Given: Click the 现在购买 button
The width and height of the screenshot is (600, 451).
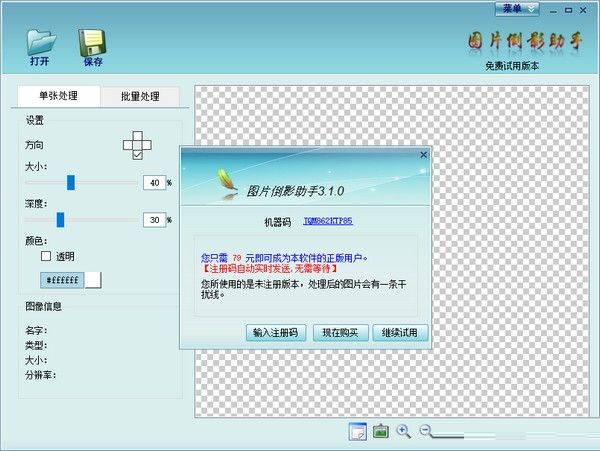Looking at the screenshot, I should pyautogui.click(x=341, y=333).
